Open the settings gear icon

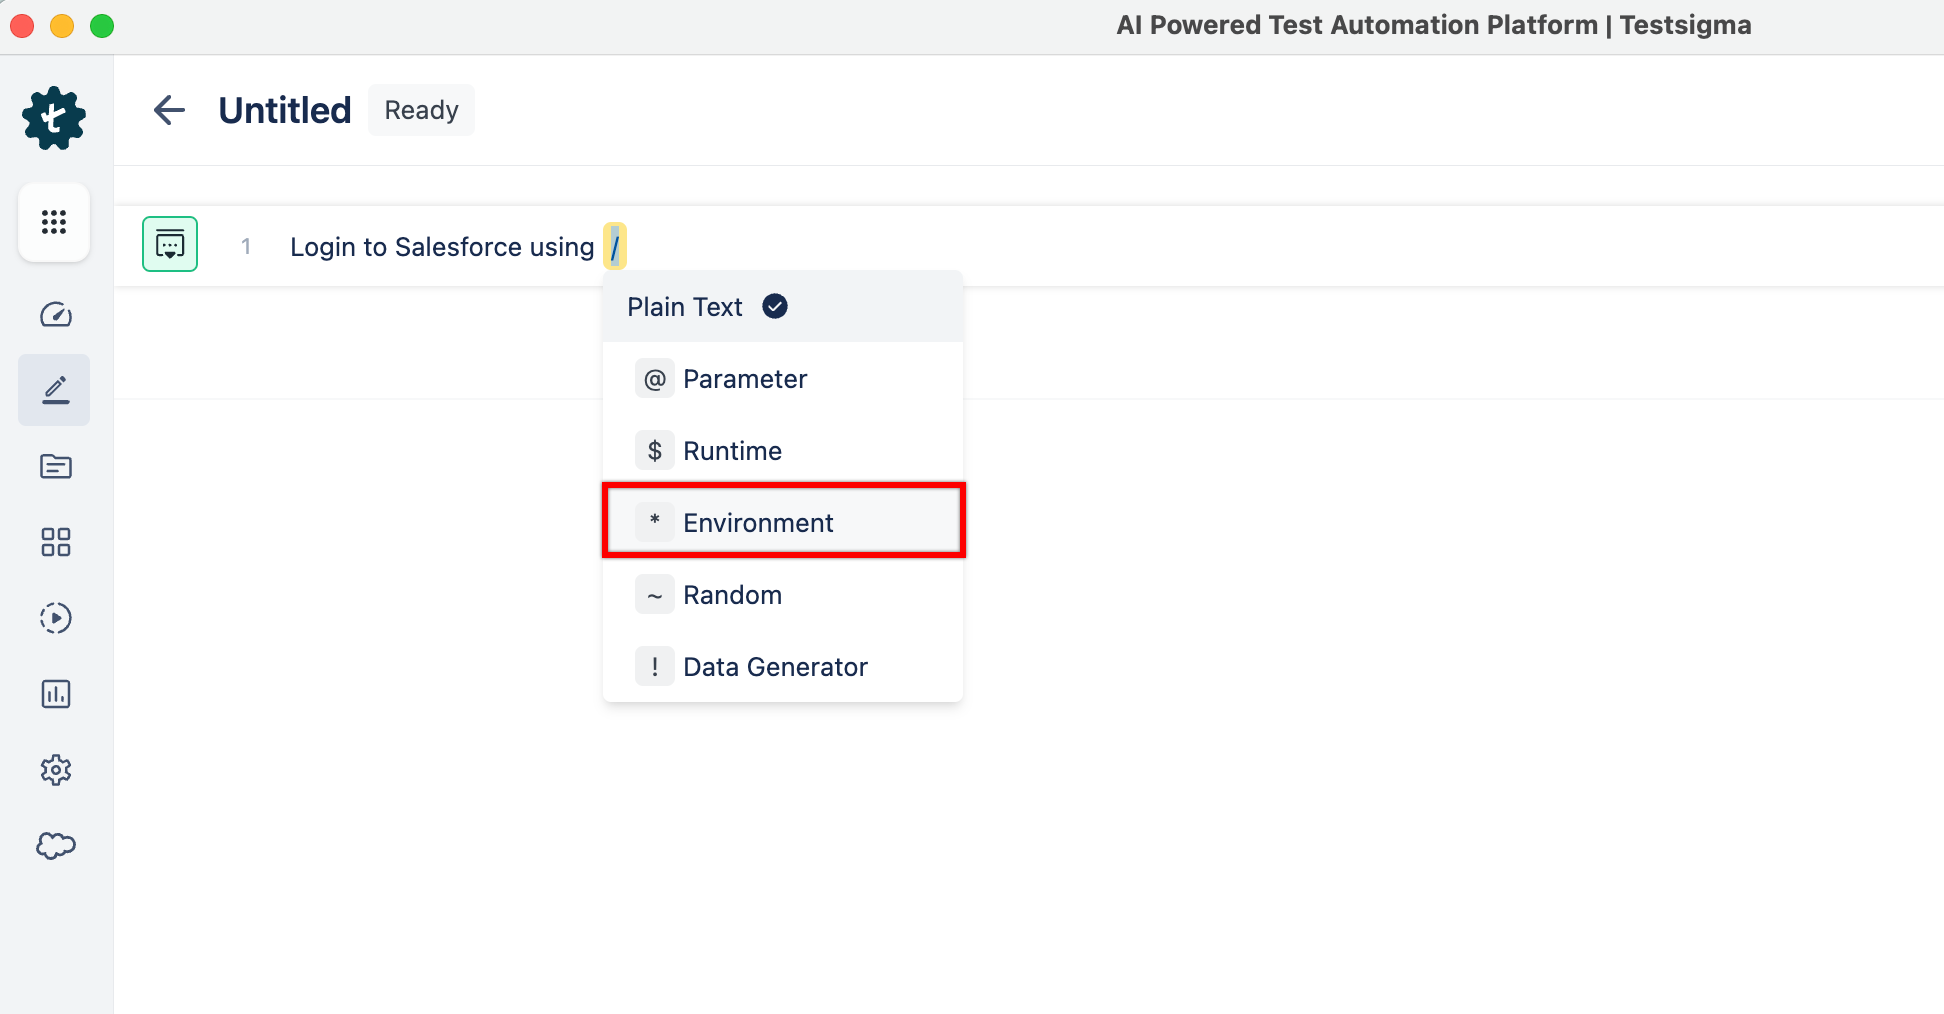[56, 770]
